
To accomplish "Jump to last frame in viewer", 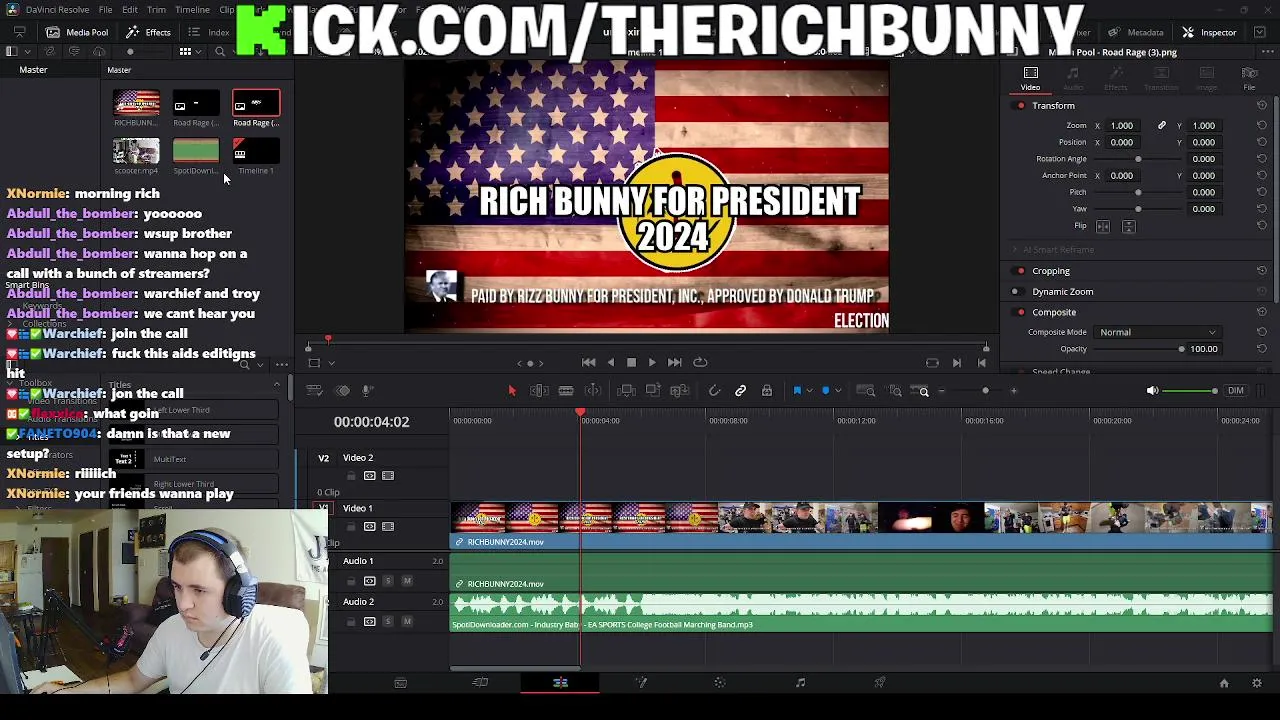I will click(674, 363).
